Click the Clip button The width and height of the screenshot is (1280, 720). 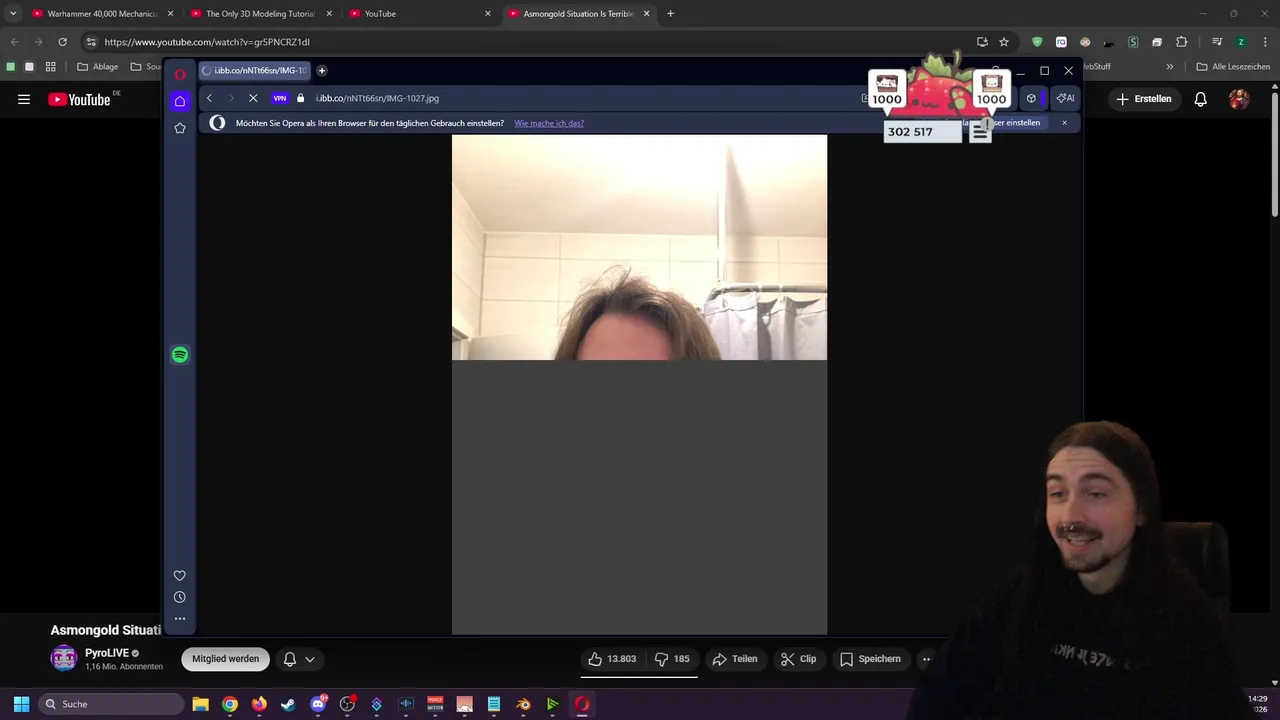(798, 659)
